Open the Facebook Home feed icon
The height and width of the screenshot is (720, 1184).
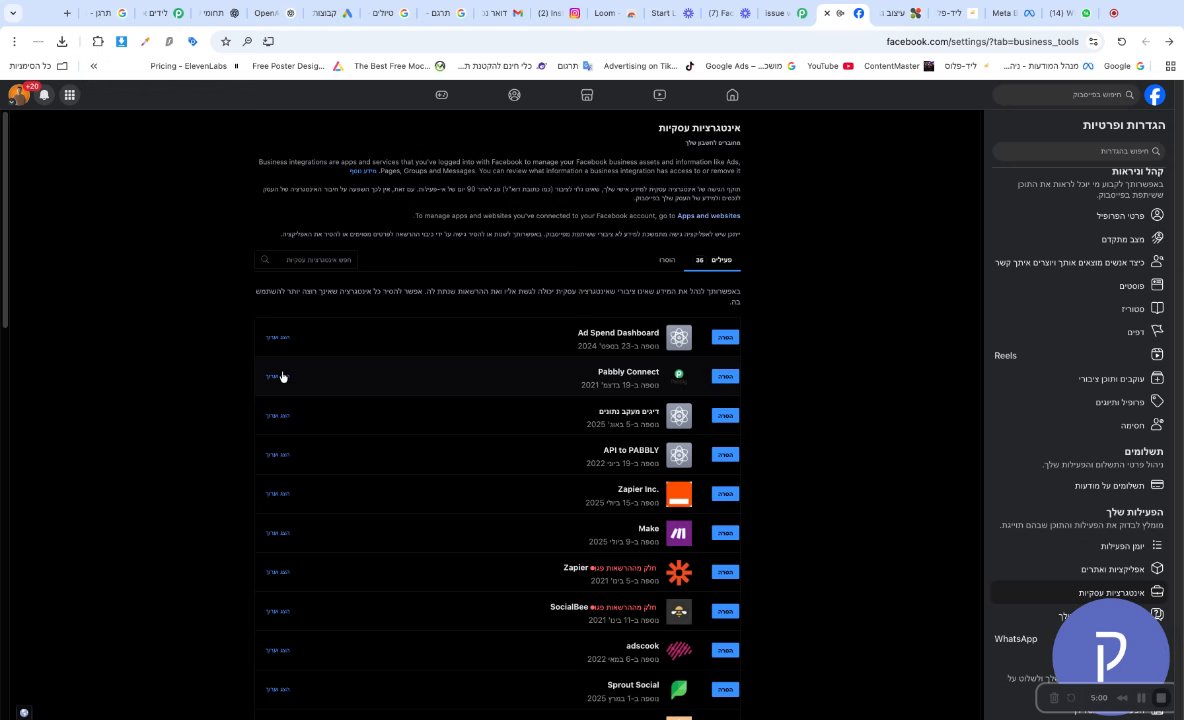pos(732,95)
